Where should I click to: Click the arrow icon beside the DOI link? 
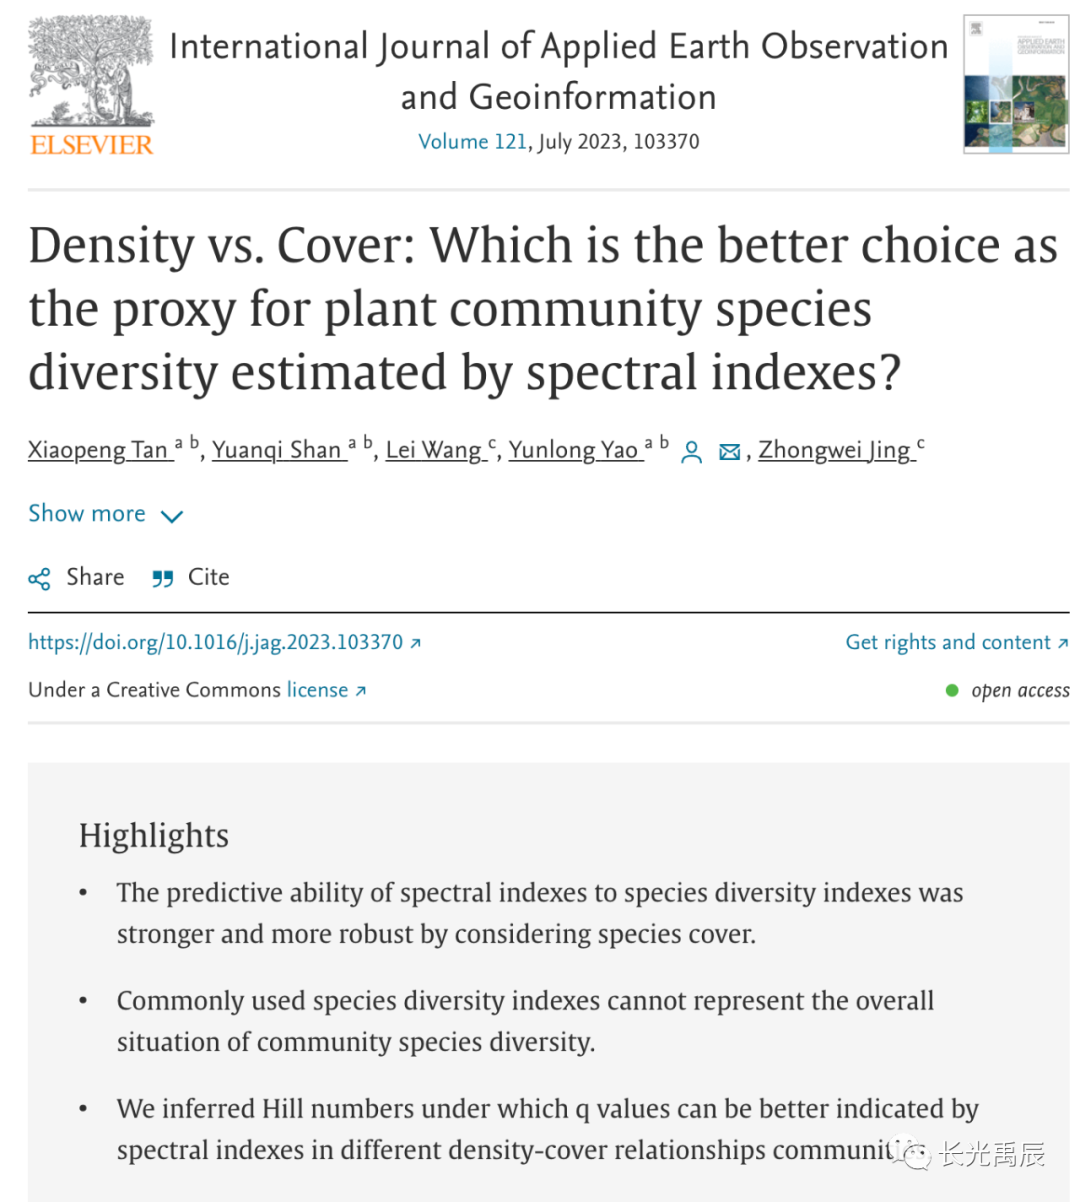[416, 643]
